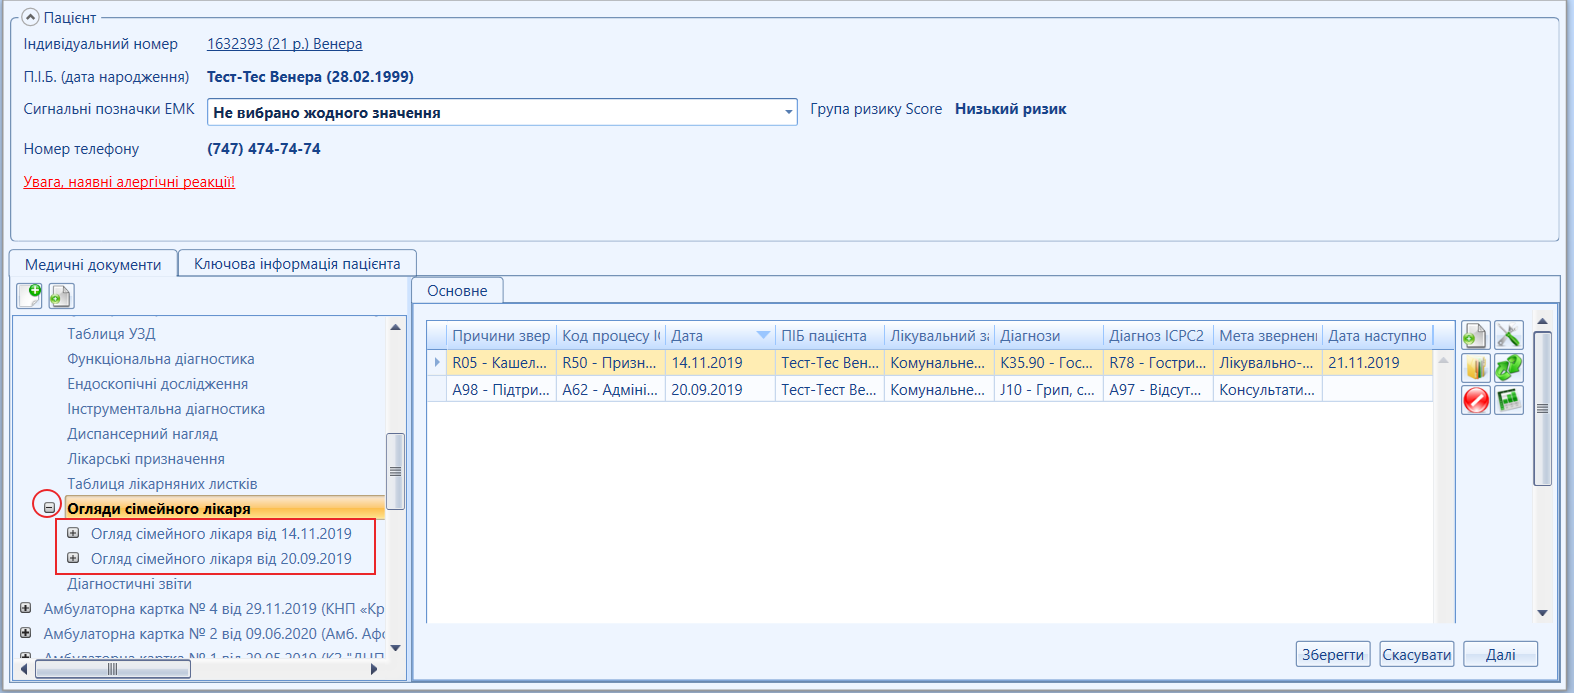This screenshot has width=1574, height=693.
Task: Open the Сигнальні позначки ЕМК dropdown
Action: click(789, 112)
